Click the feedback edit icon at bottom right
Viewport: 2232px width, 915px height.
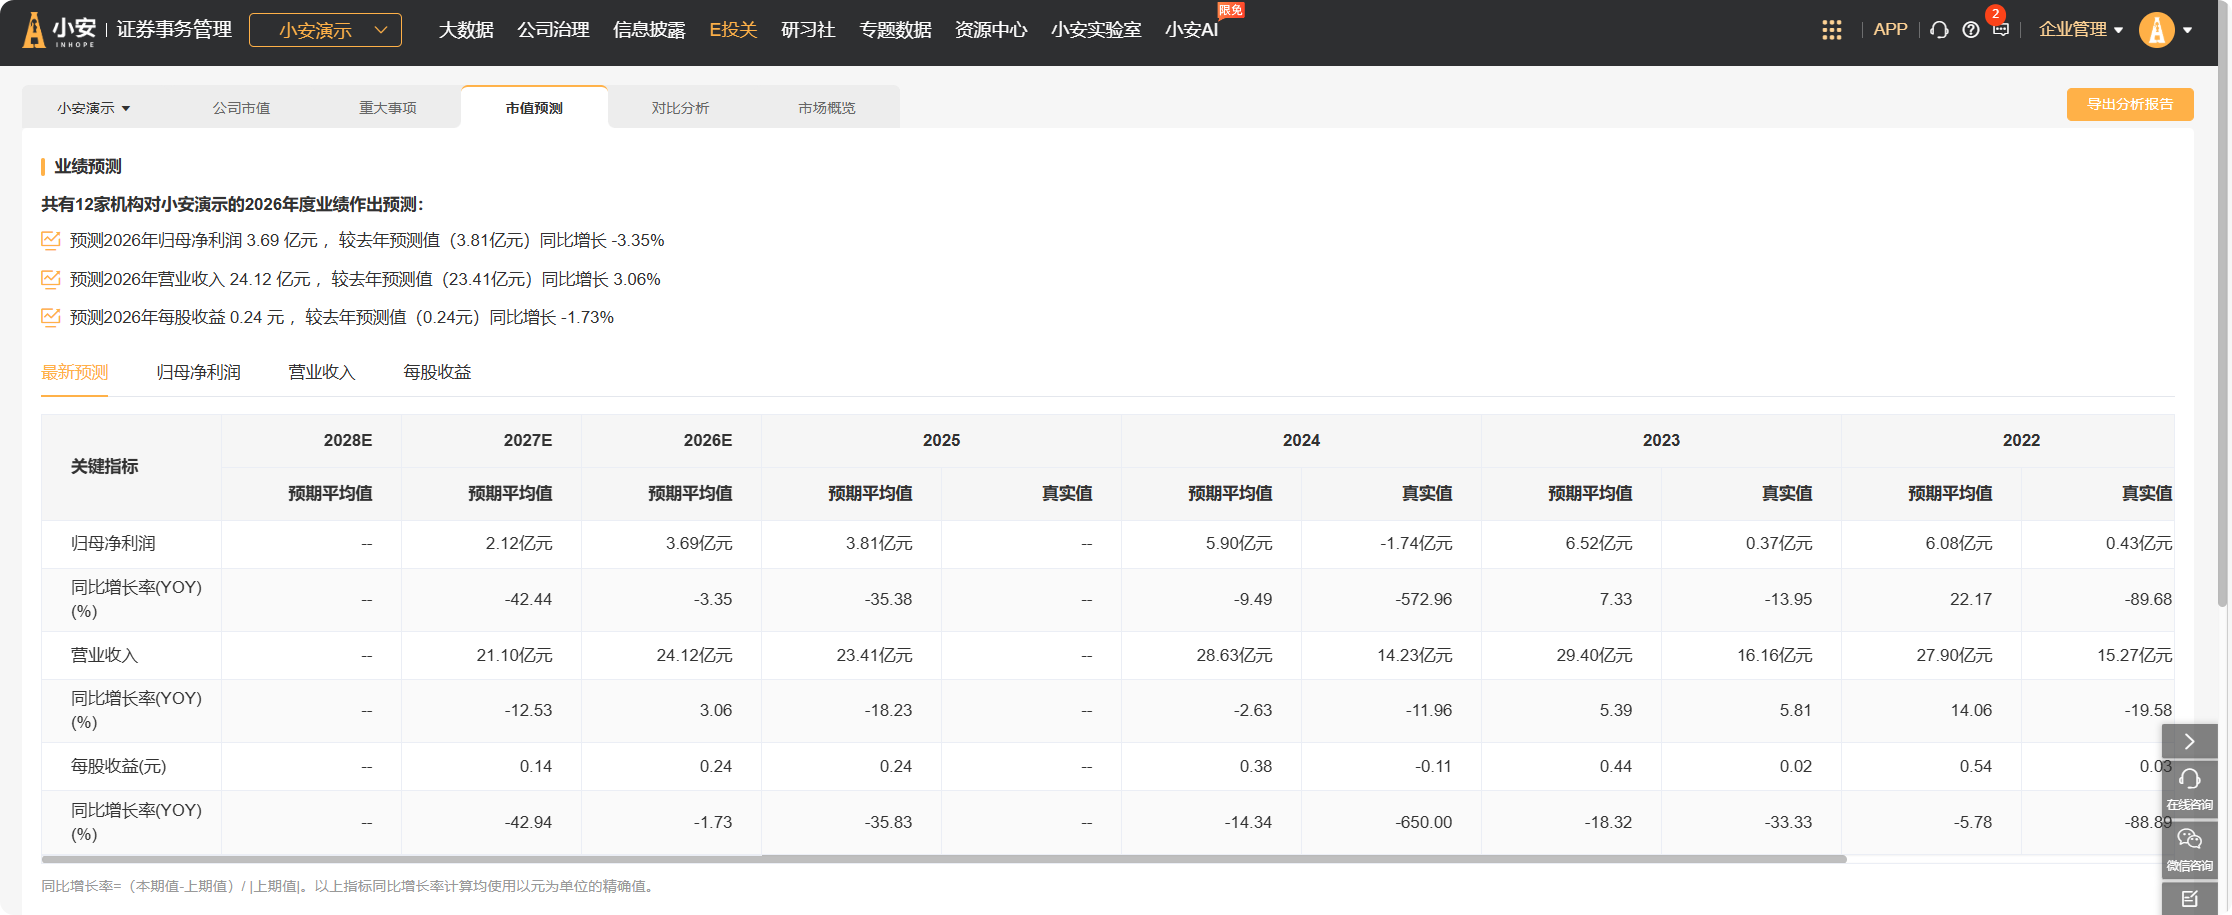coord(2189,898)
